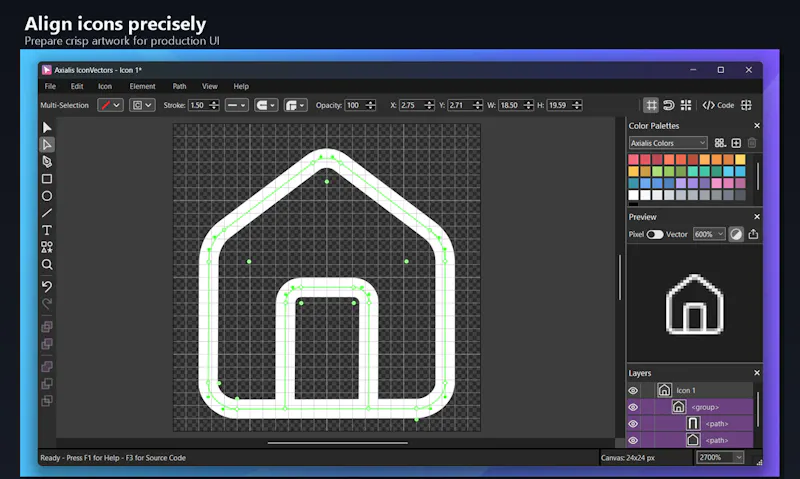Viewport: 800px width, 479px height.
Task: Pick the yellow swatch ending the first palette row
Action: 740,160
